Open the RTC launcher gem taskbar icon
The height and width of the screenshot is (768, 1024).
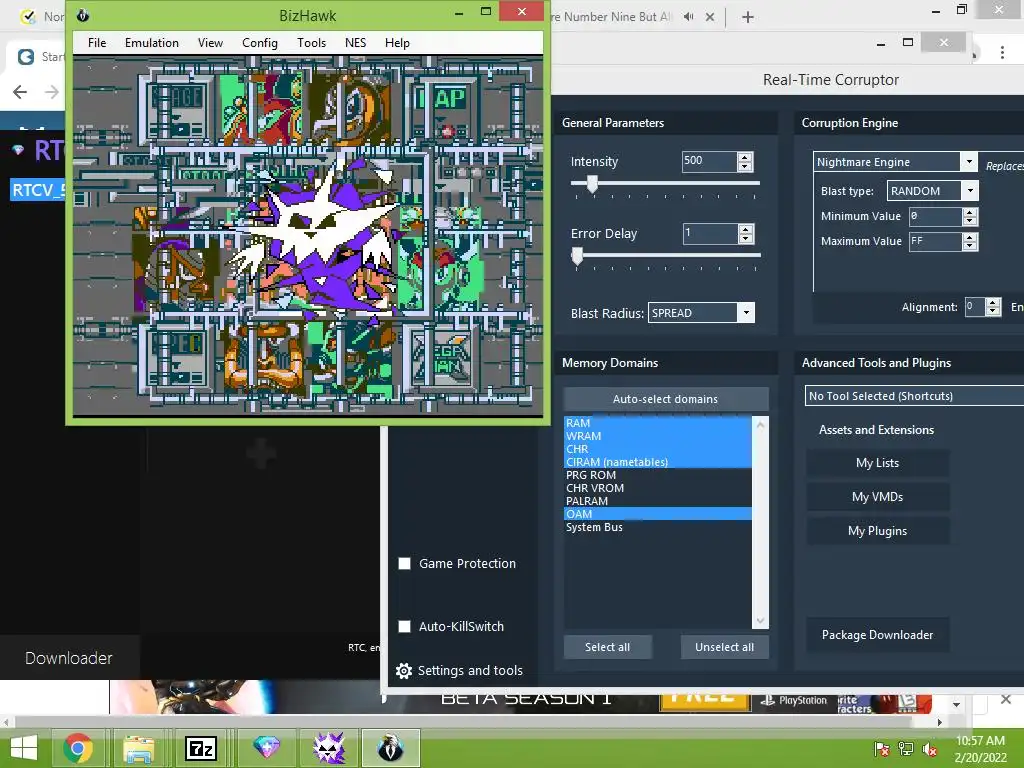(x=266, y=748)
